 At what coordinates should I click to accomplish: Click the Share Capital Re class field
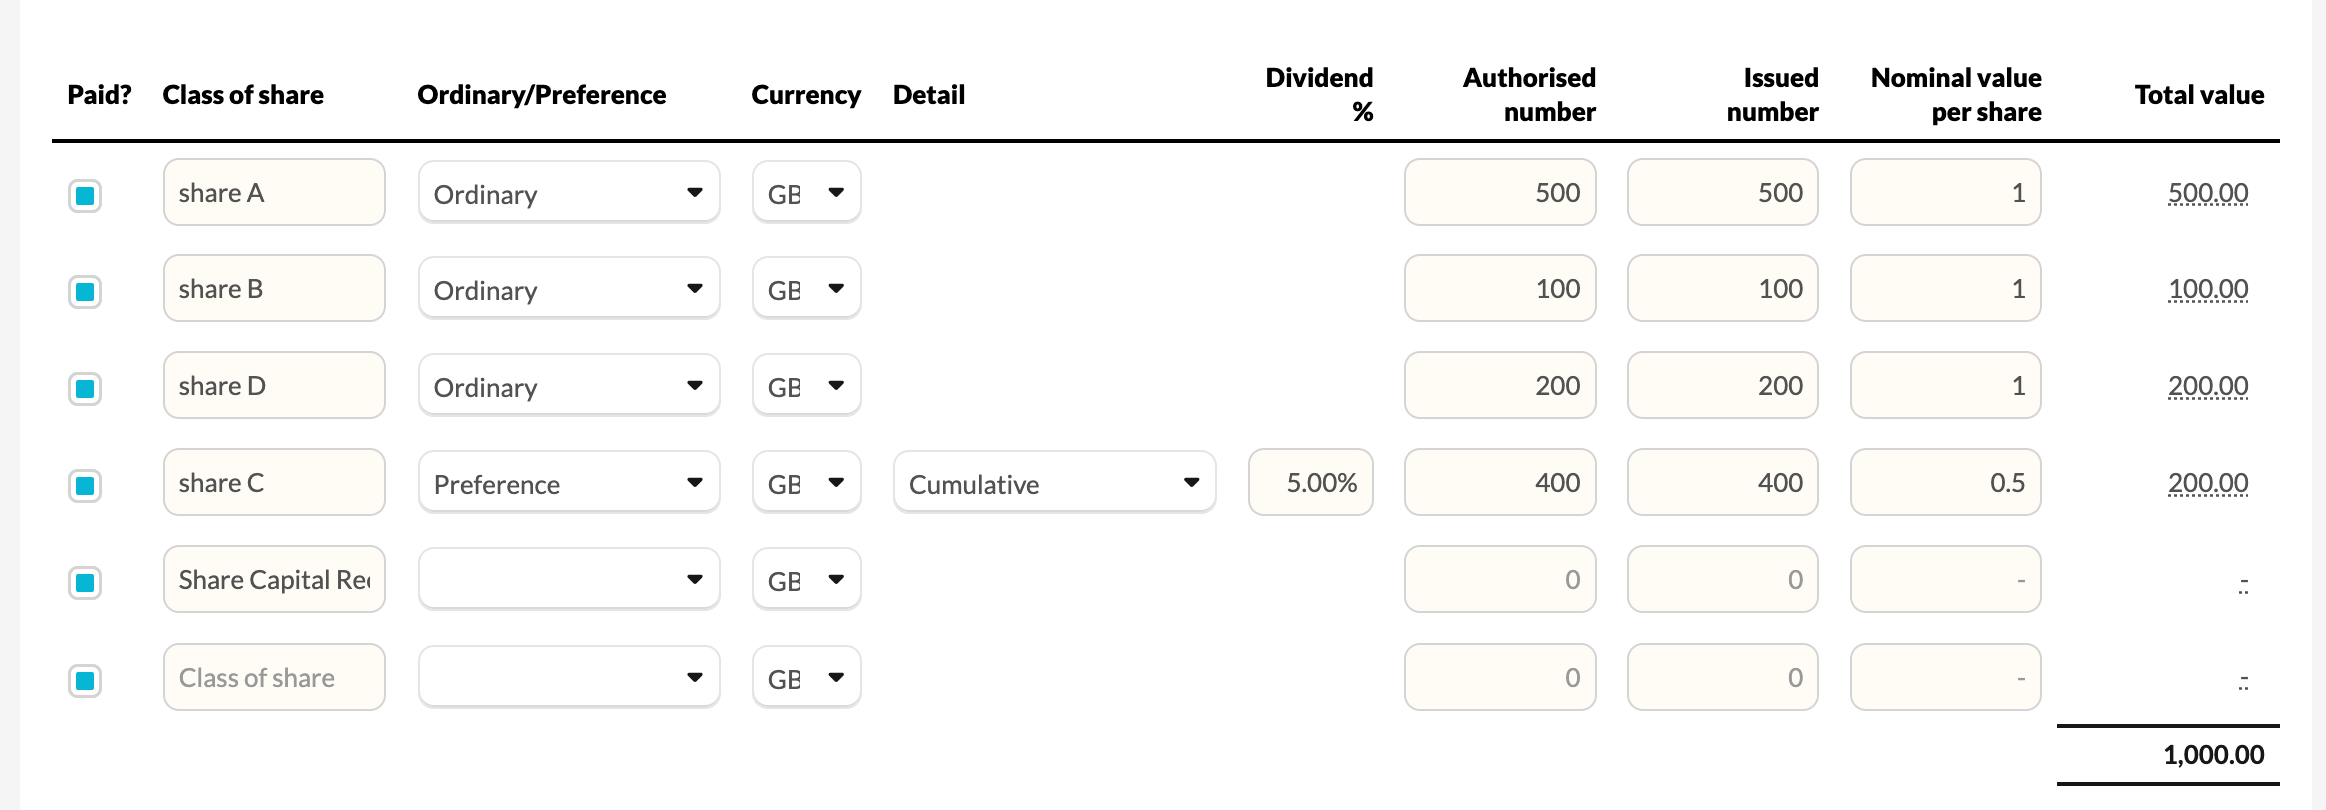pyautogui.click(x=274, y=579)
